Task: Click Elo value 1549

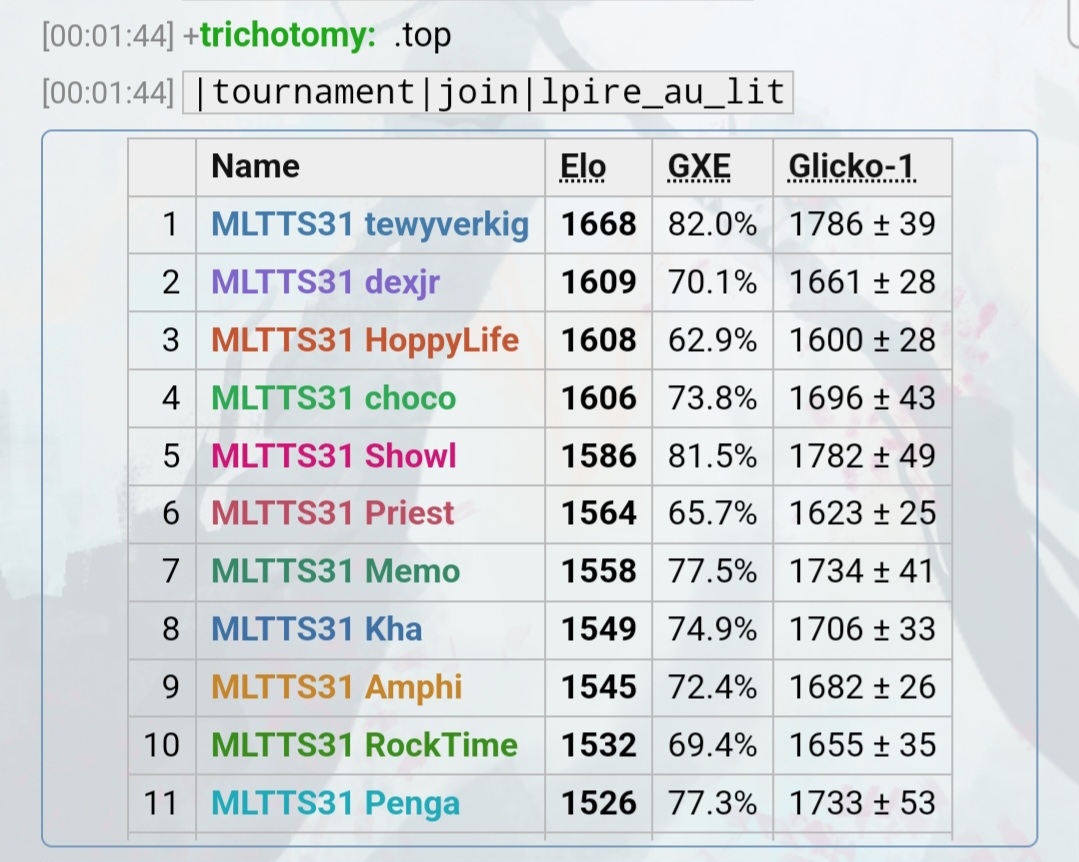Action: [599, 629]
